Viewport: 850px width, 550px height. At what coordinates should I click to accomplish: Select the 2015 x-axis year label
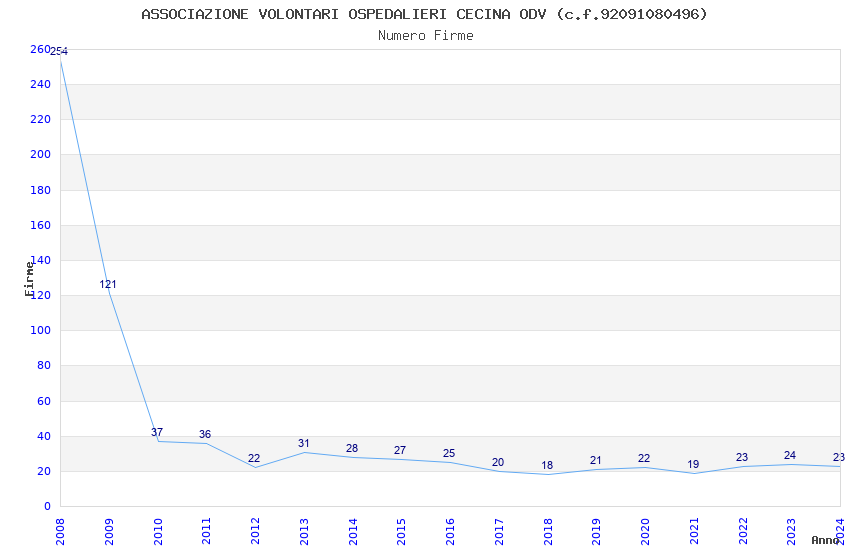(x=401, y=529)
